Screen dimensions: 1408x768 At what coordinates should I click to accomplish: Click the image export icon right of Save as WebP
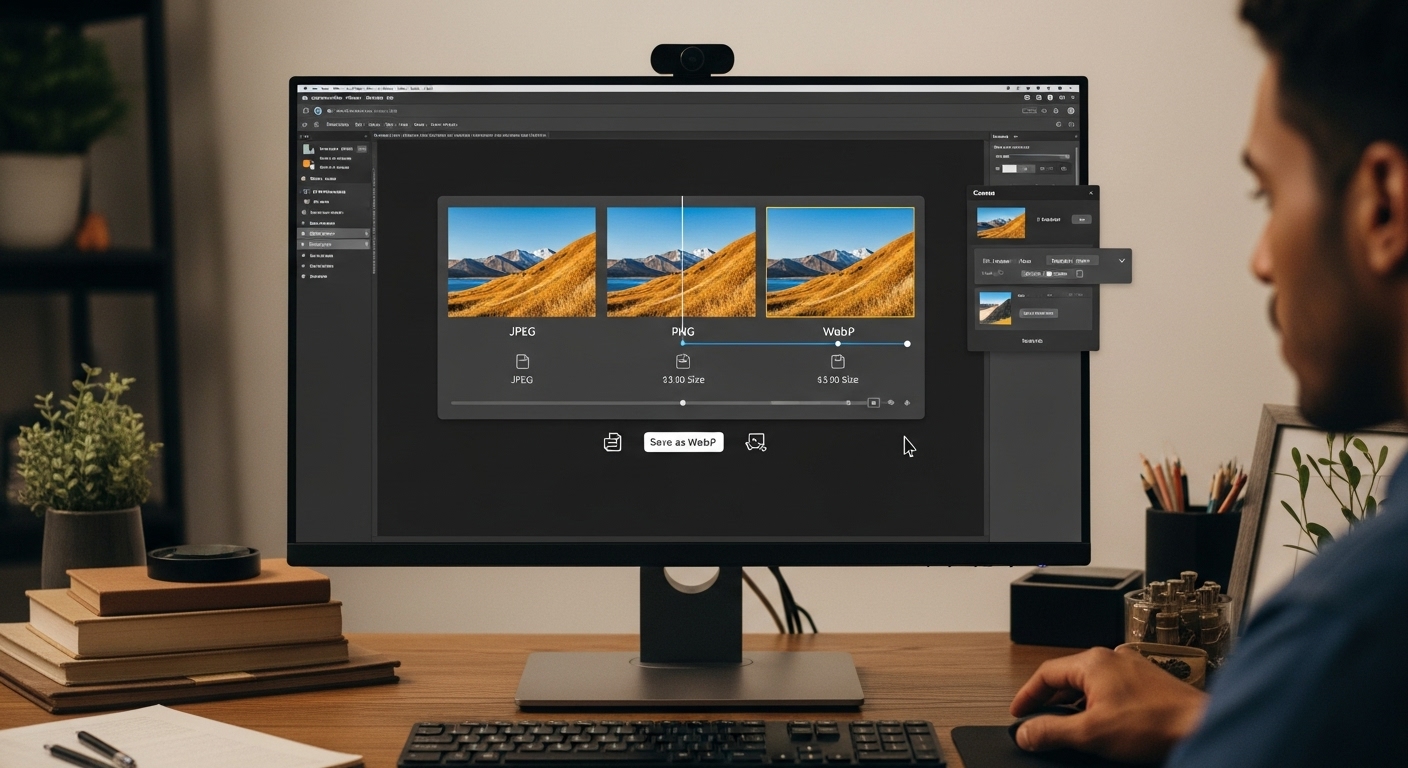756,442
